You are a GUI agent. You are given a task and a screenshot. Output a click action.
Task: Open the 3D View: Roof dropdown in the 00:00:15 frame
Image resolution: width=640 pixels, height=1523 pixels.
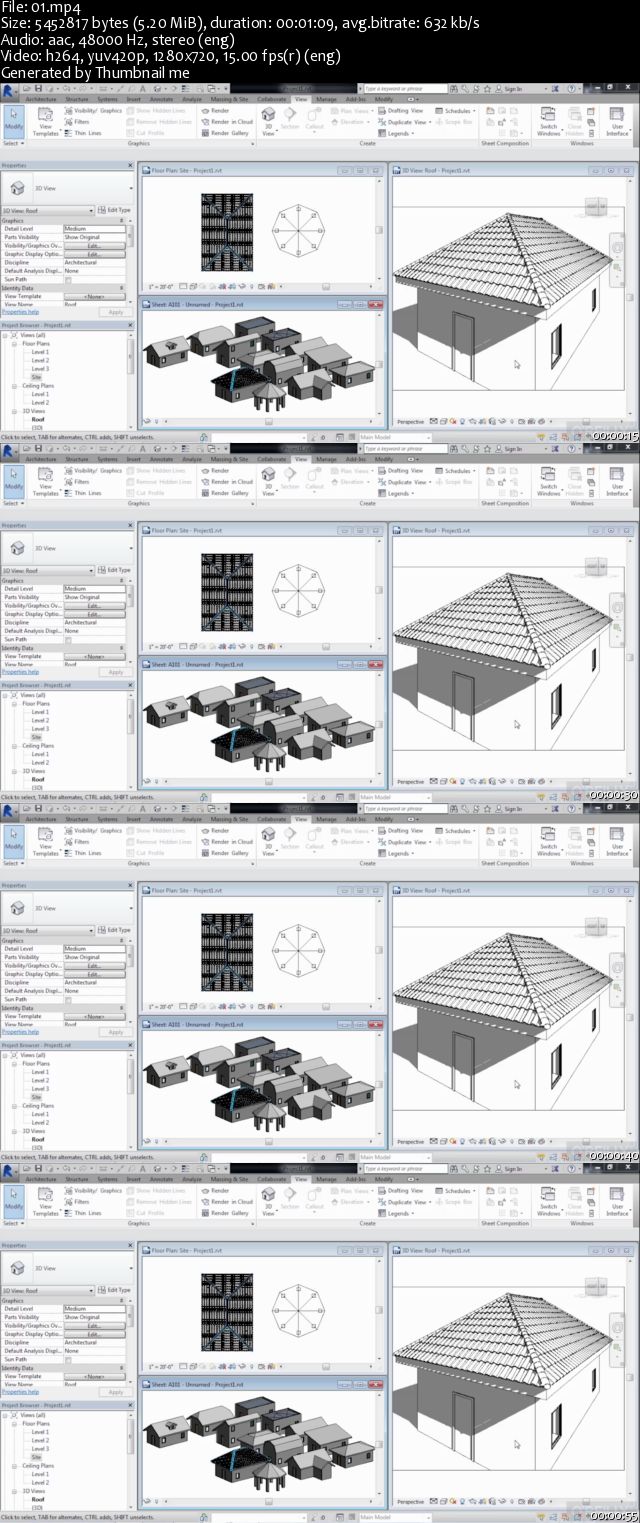[48, 210]
